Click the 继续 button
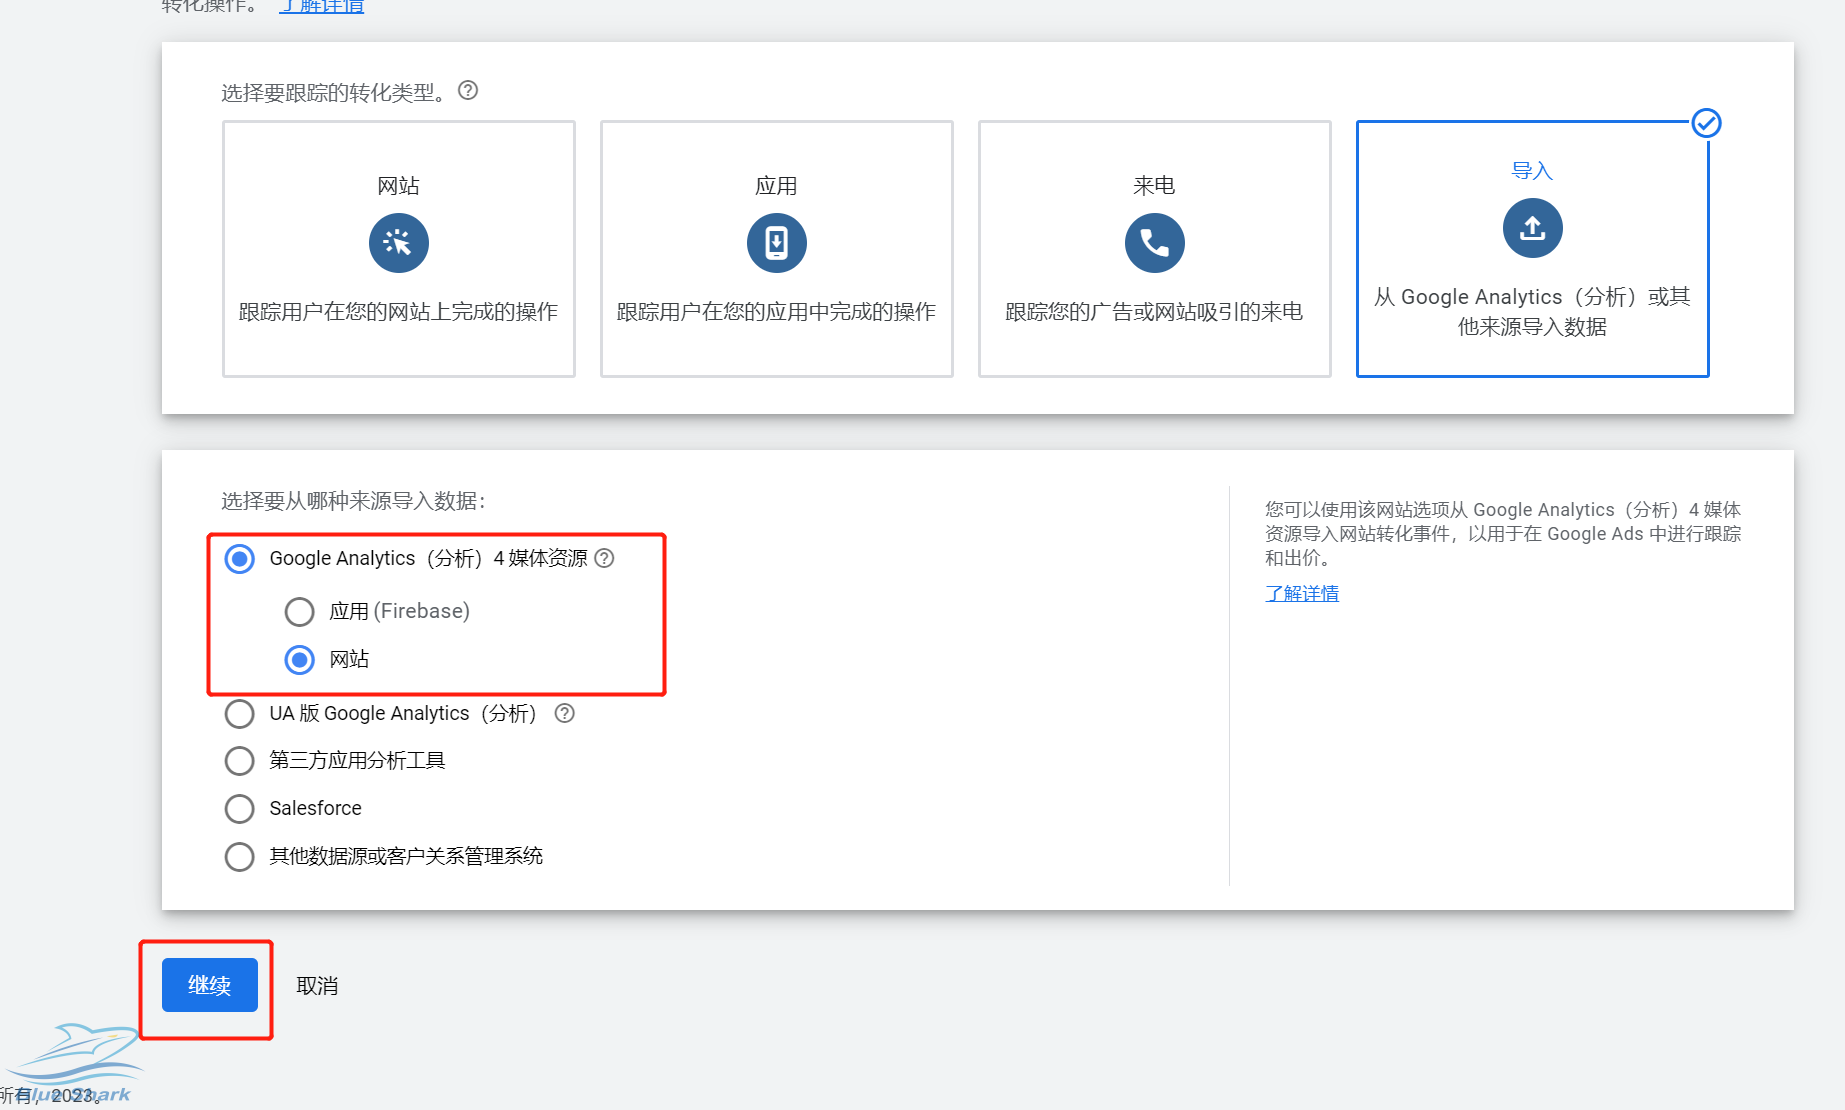Screen dimensions: 1845x1110 pyautogui.click(x=210, y=985)
